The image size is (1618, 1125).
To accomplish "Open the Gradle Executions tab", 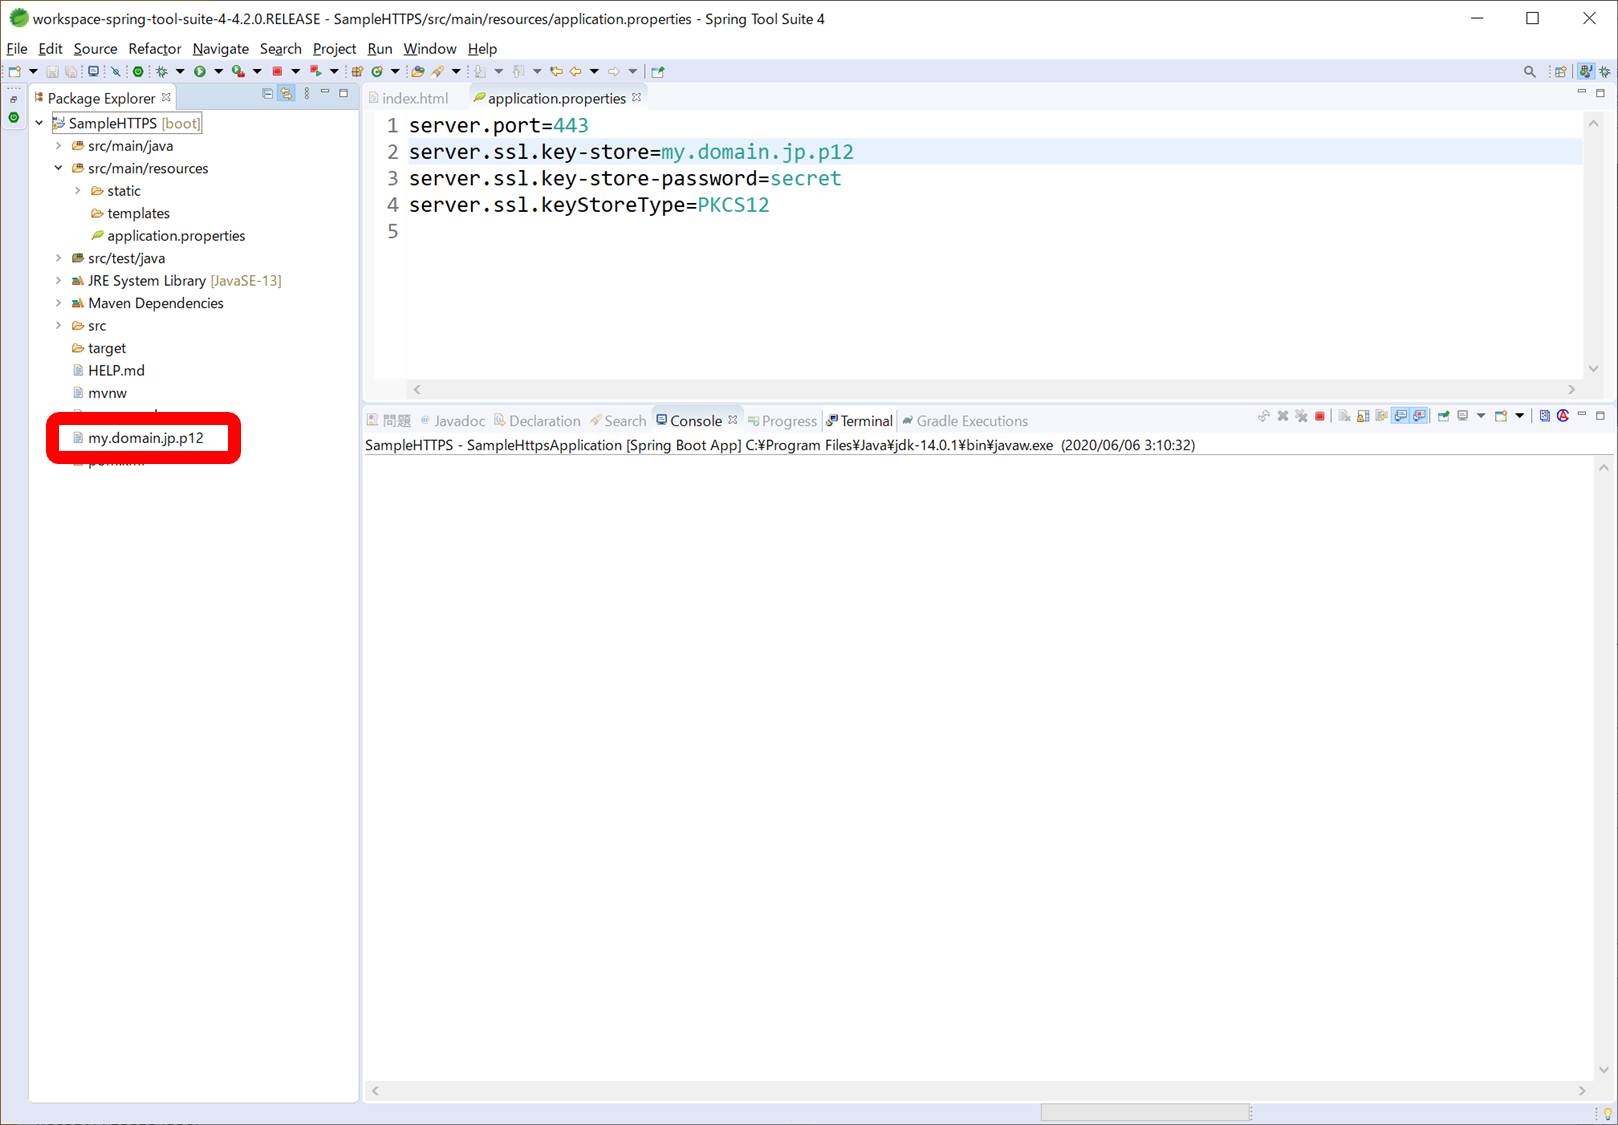I will point(965,421).
